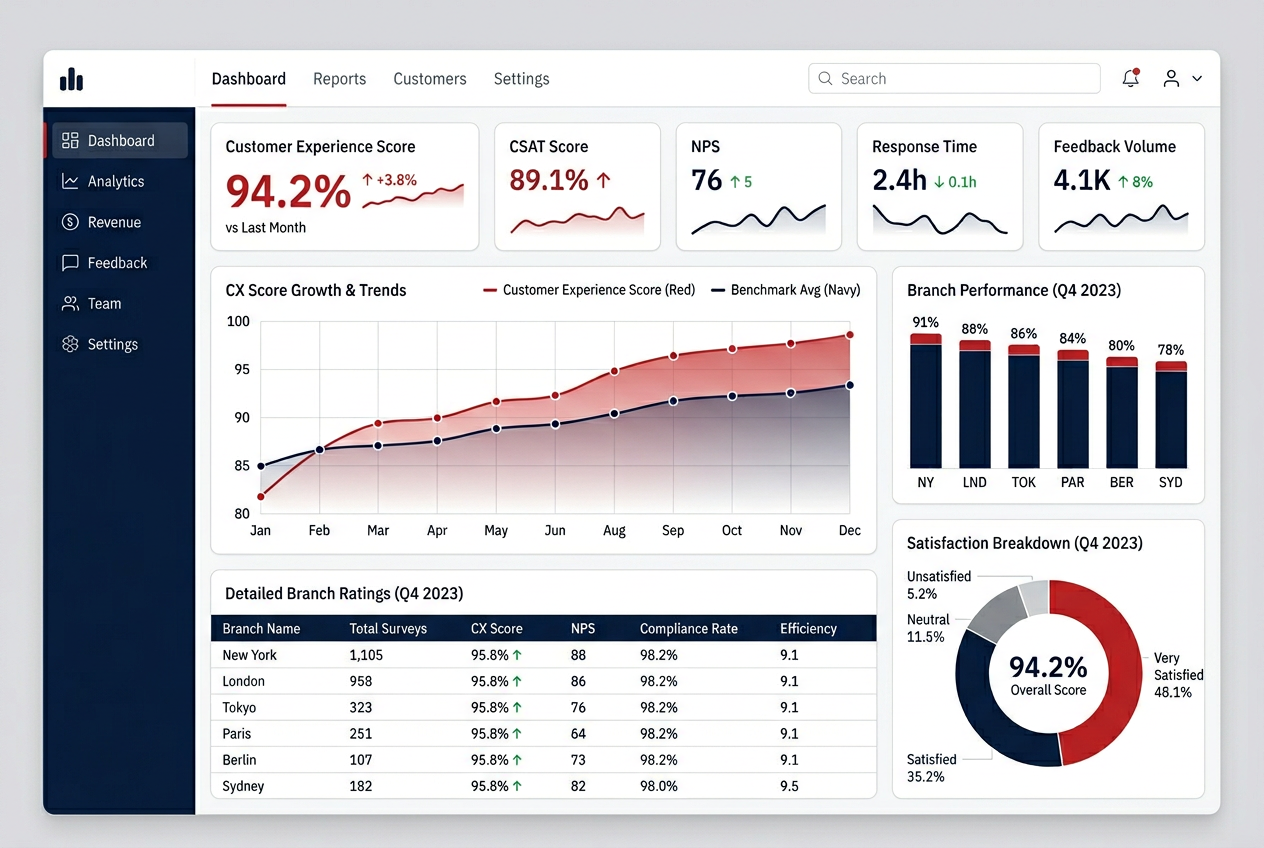
Task: Sort by CX Score column header
Action: pos(497,629)
